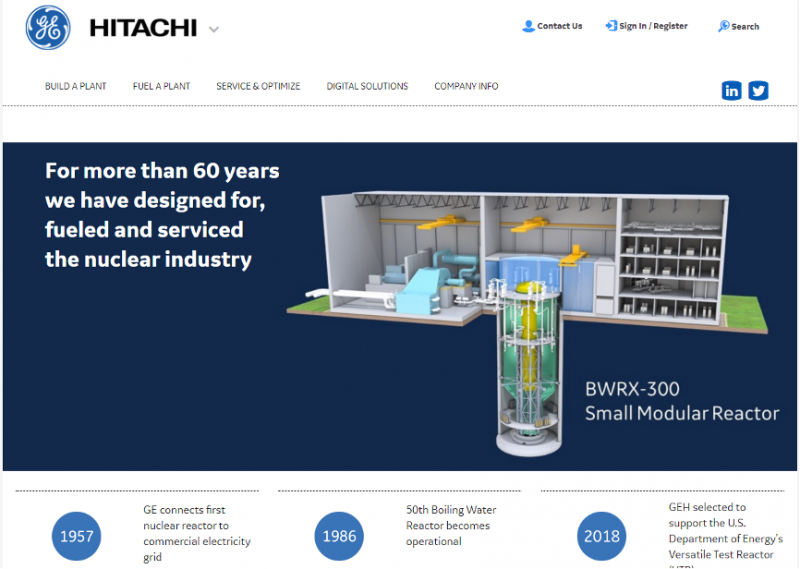Open the Digital Solutions menu
This screenshot has width=800, height=569.
click(x=367, y=86)
